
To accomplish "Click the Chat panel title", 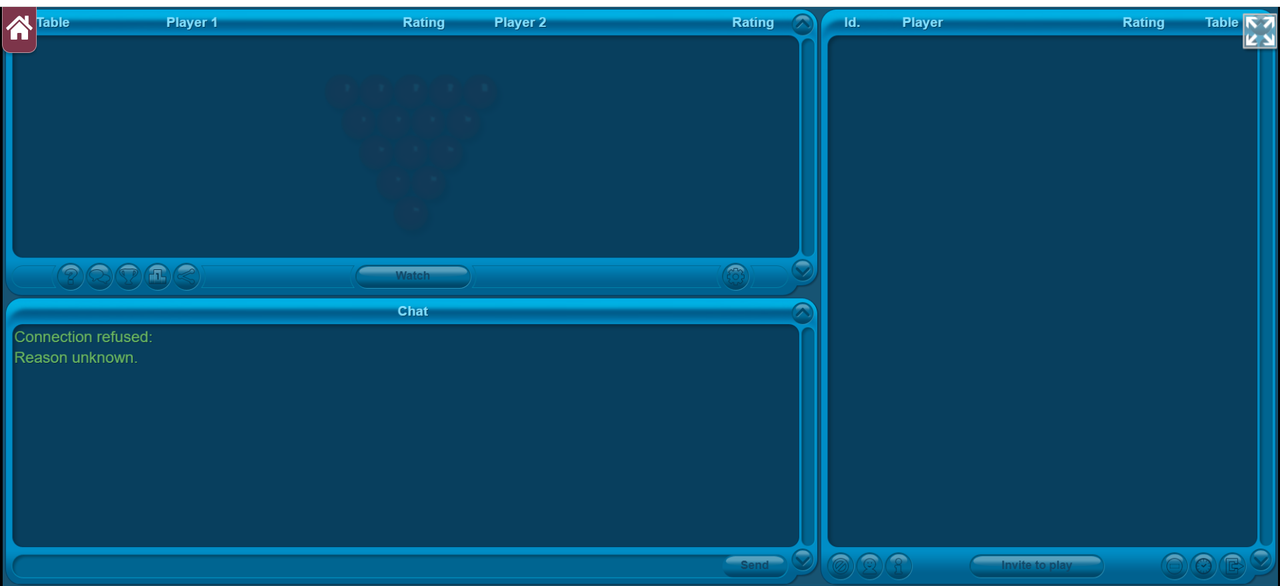I will click(413, 311).
